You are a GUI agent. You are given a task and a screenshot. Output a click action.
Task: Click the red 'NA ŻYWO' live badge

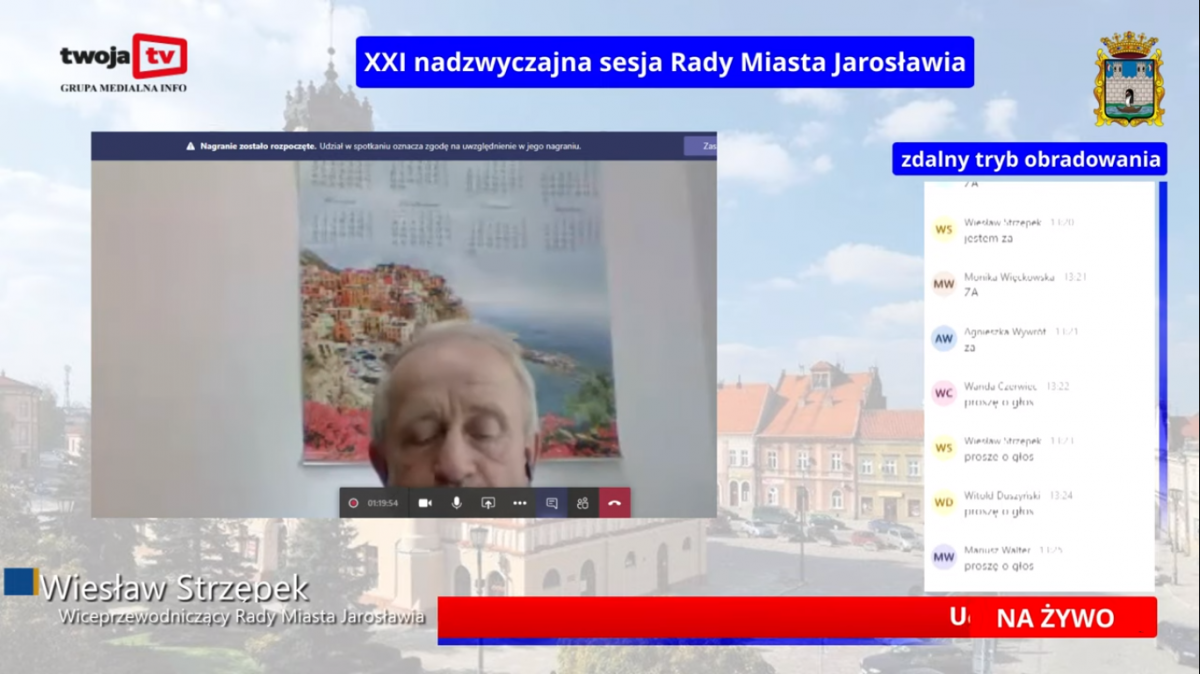pyautogui.click(x=1055, y=618)
